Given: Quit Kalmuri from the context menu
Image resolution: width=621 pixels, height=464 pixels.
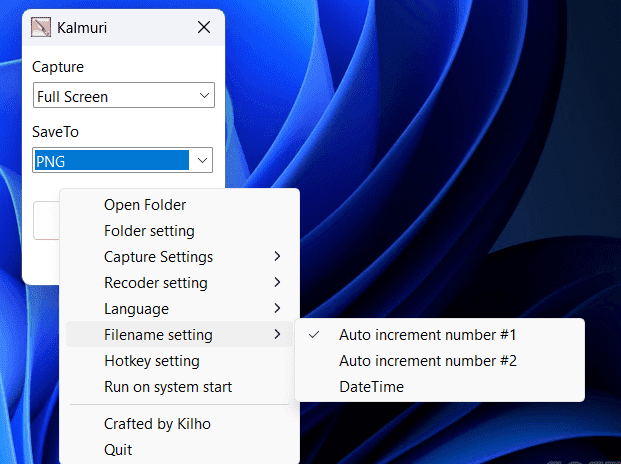Looking at the screenshot, I should [118, 450].
